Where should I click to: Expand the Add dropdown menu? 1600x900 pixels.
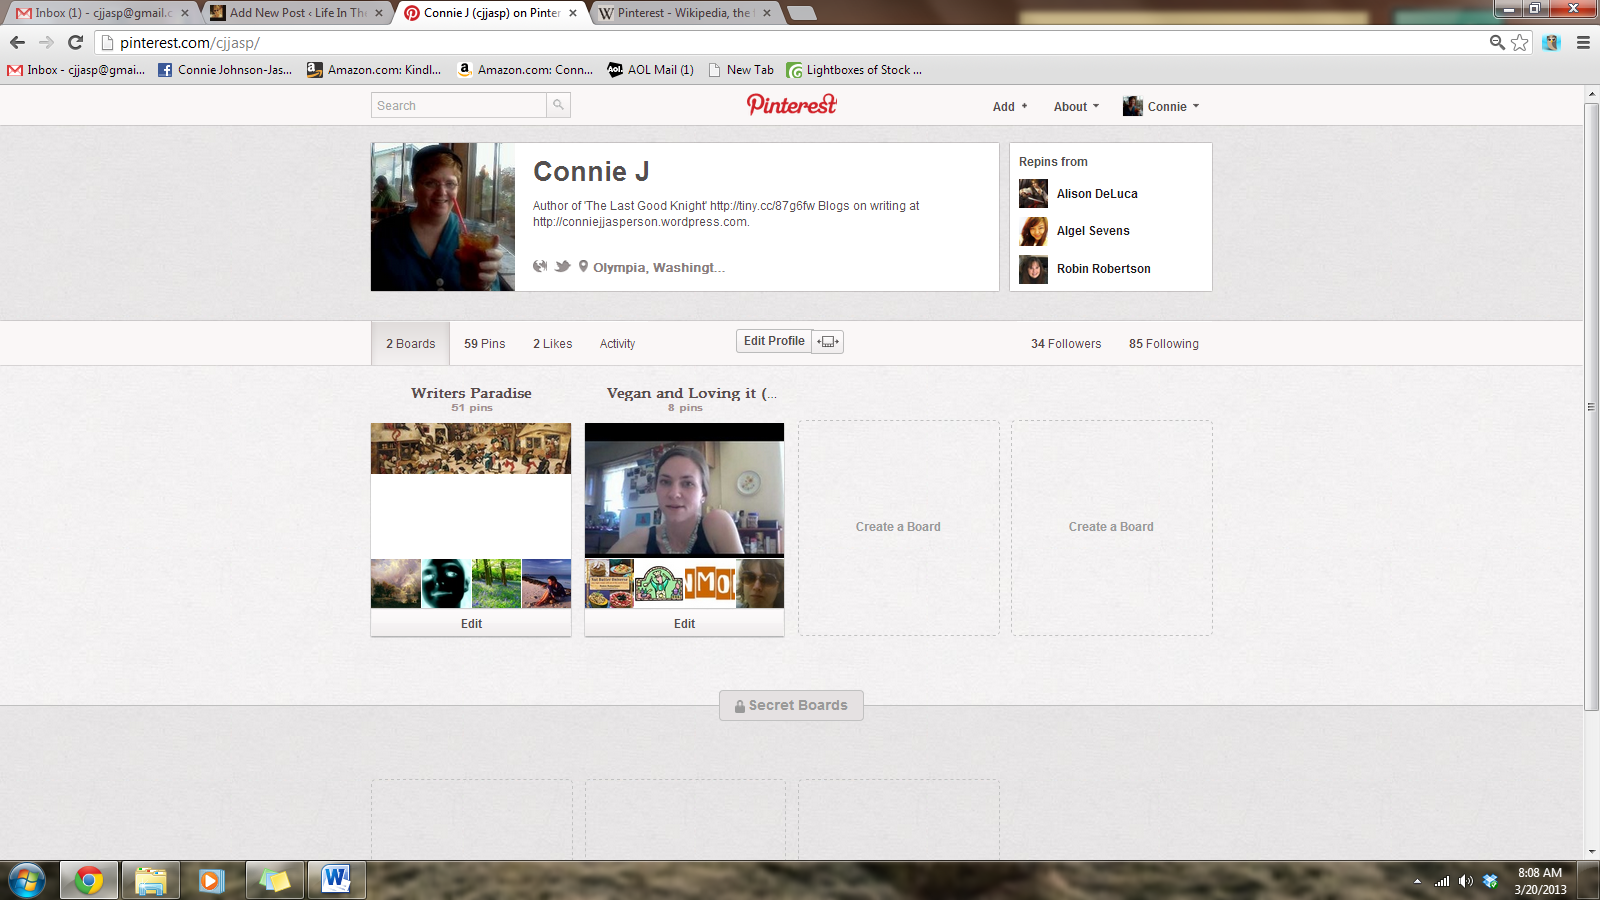tap(1009, 107)
